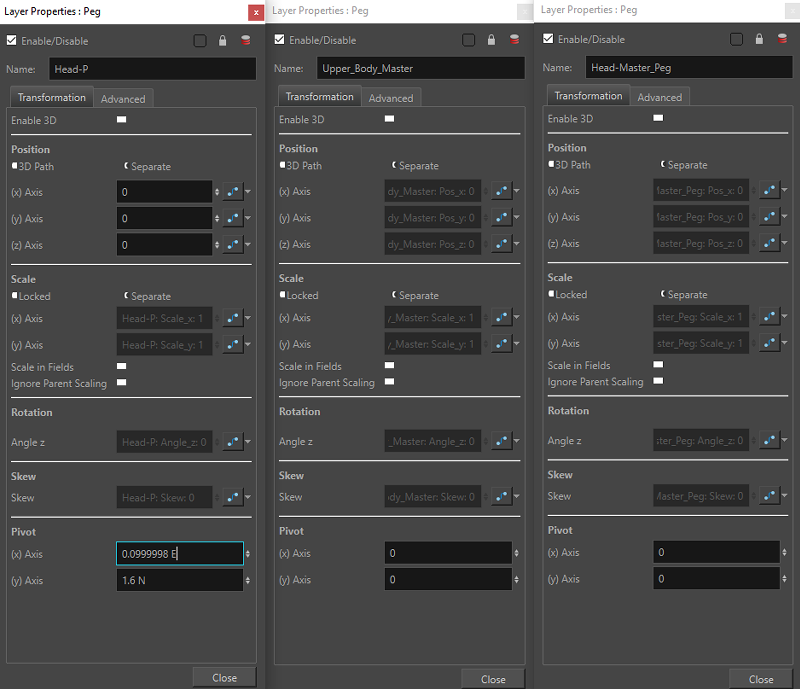Click Head-P Angle z function curve icon
The height and width of the screenshot is (689, 800).
232,442
